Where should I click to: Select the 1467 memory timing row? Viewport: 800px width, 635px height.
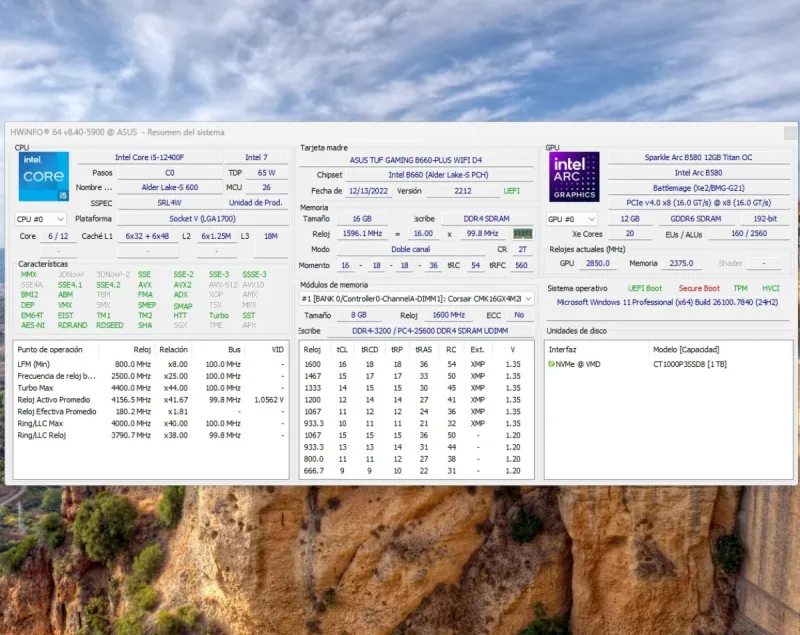[x=416, y=376]
